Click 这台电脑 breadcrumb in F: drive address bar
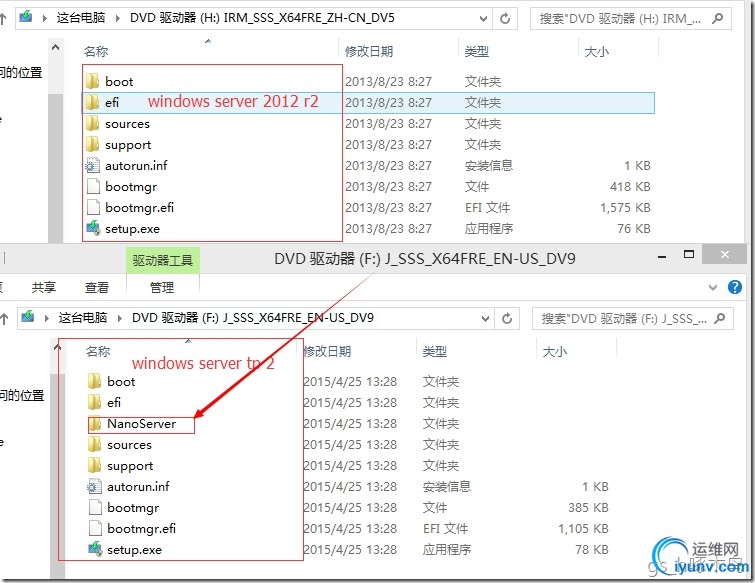Screen dimensions: 755x583 point(82,318)
